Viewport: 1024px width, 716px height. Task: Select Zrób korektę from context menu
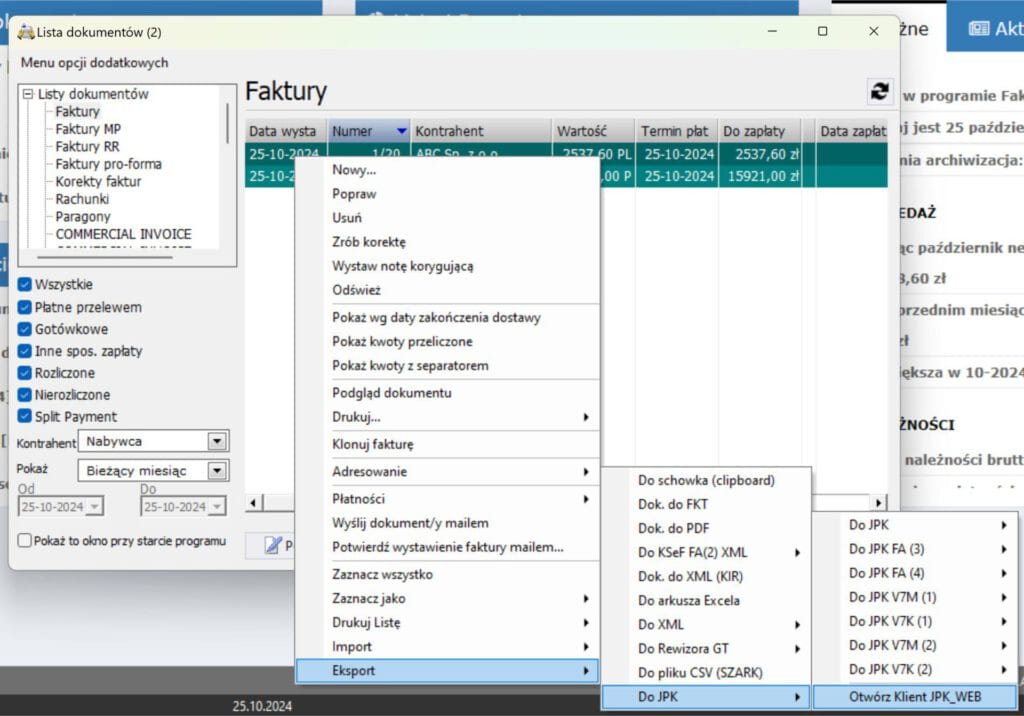coord(369,242)
